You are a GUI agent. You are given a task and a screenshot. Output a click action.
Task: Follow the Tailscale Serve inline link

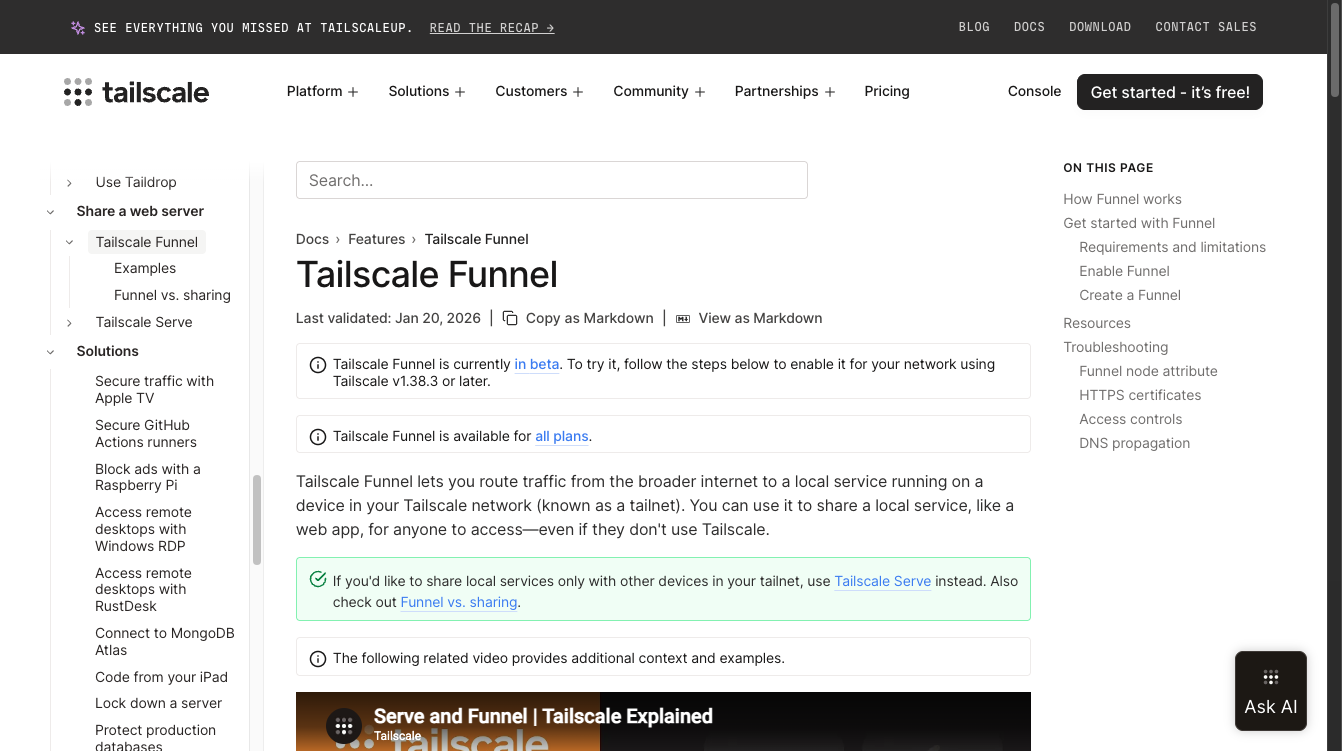[x=883, y=581]
